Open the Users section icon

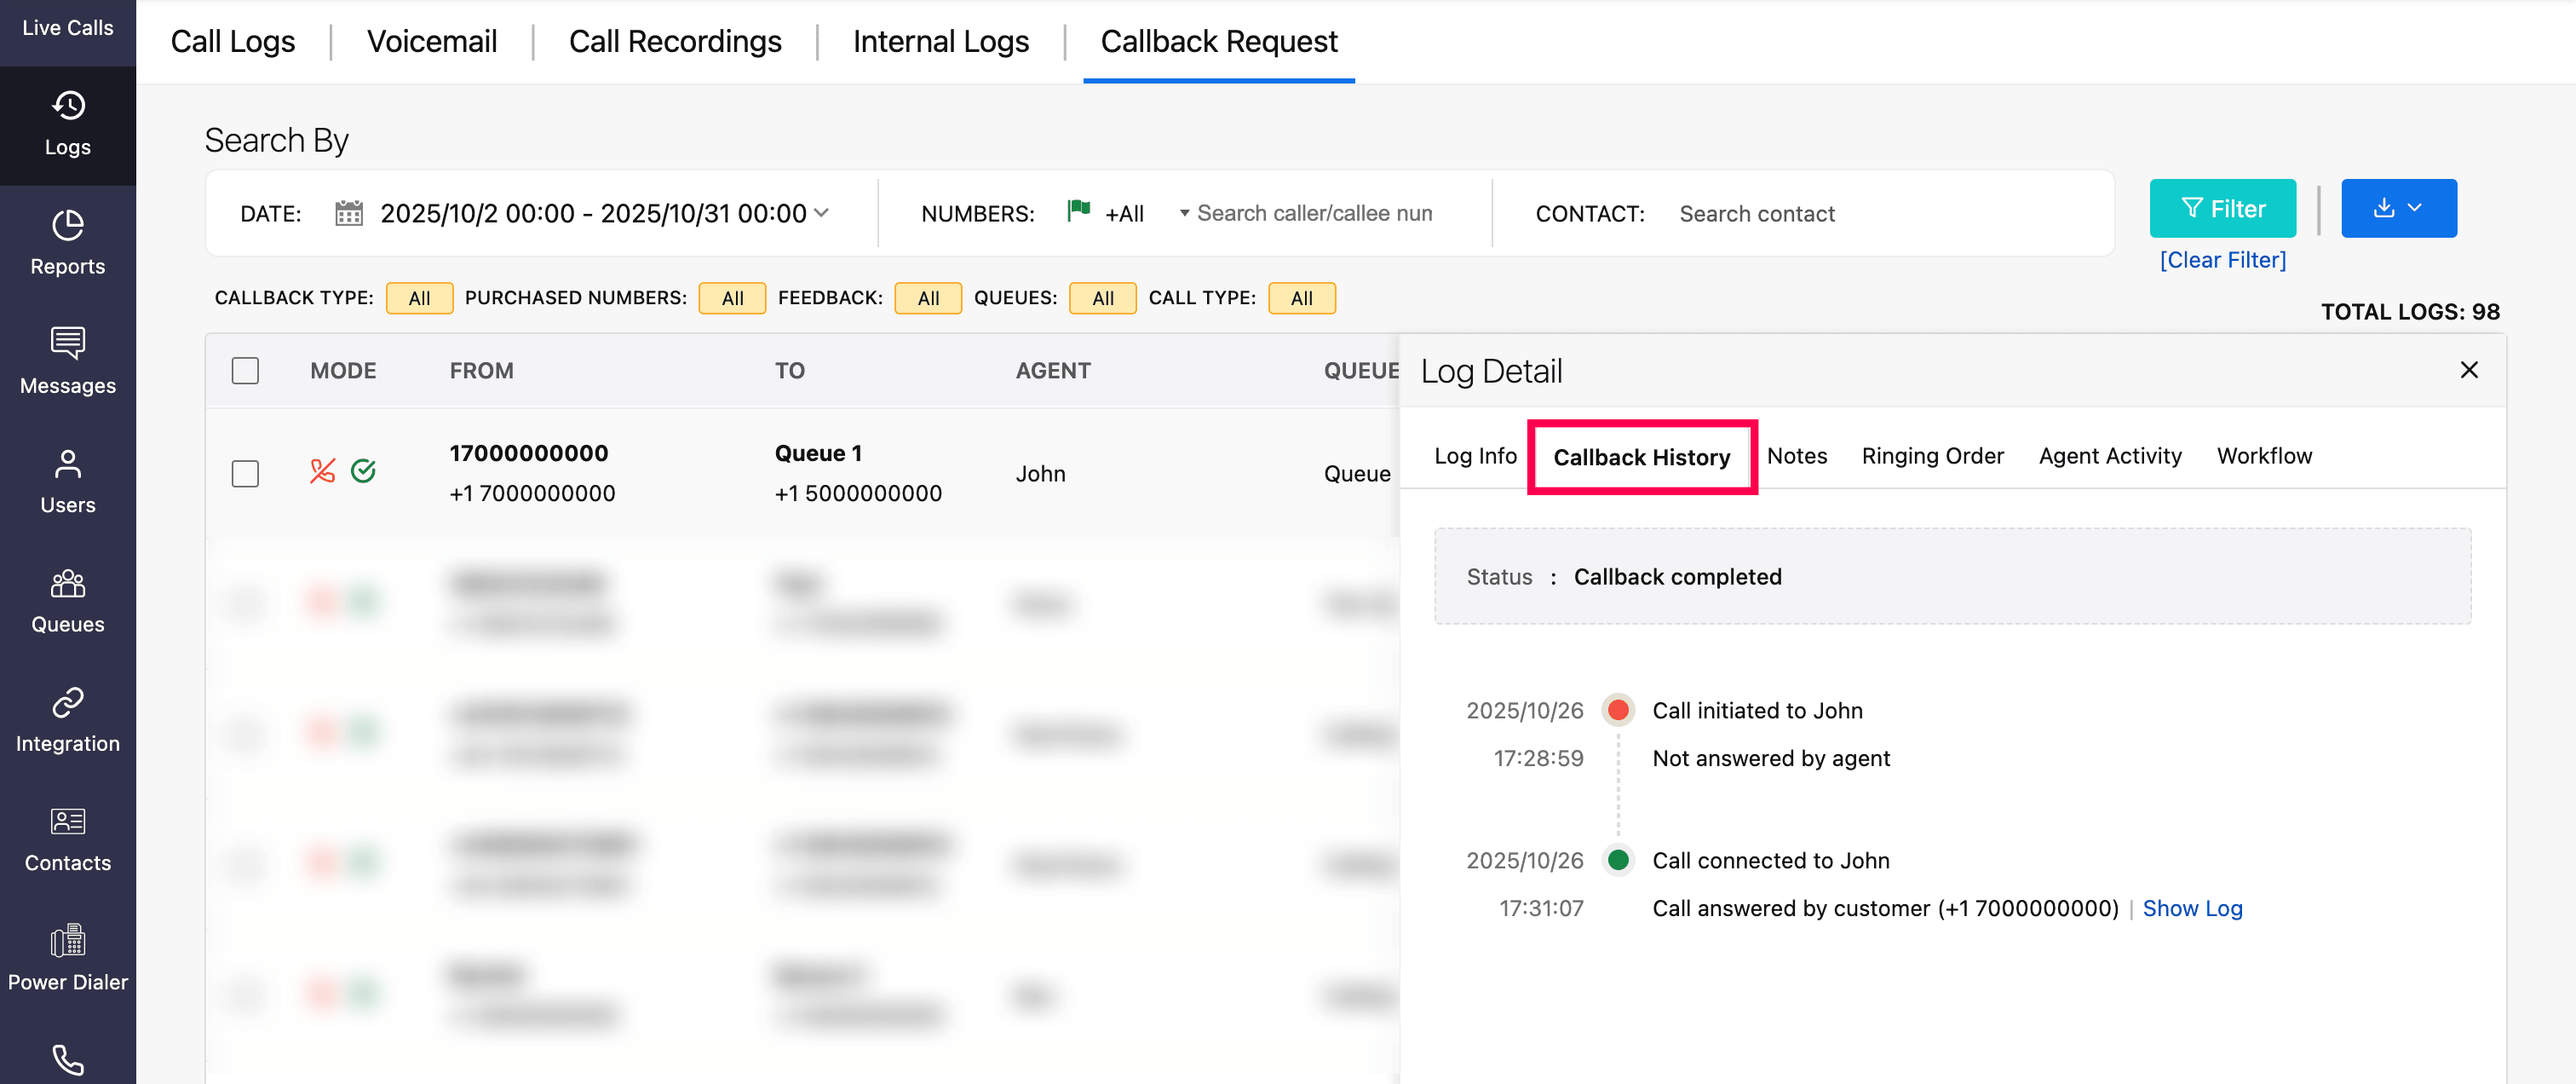[67, 464]
